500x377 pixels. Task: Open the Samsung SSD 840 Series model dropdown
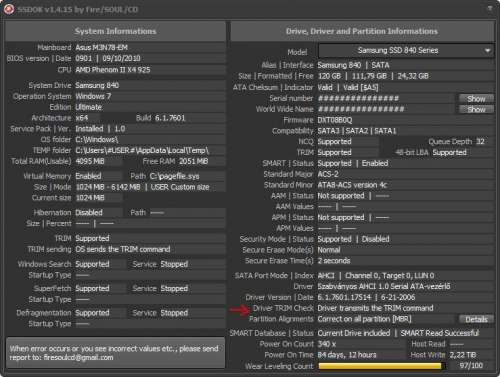pyautogui.click(x=406, y=51)
